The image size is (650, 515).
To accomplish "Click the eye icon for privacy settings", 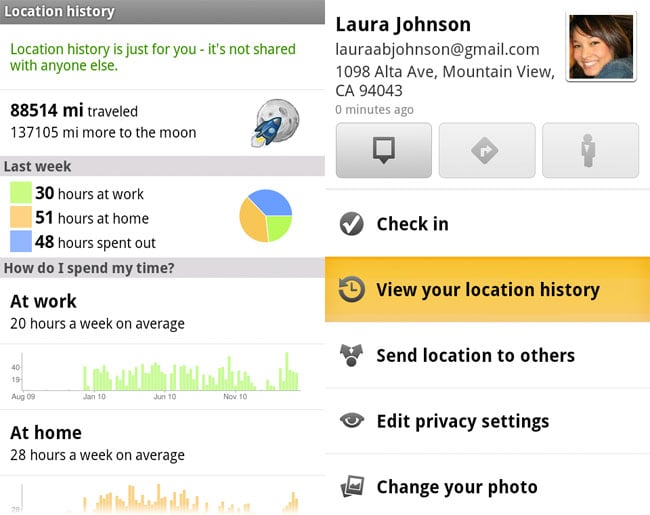I will 351,421.
